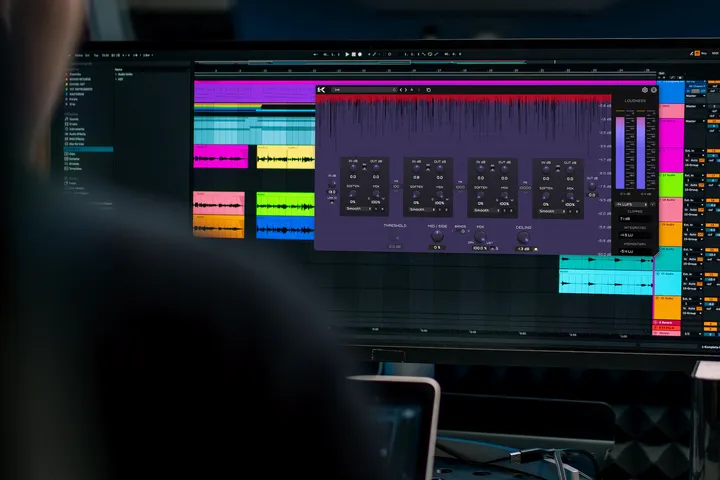Click the CEILING knob
Image resolution: width=720 pixels, height=480 pixels.
(x=523, y=237)
